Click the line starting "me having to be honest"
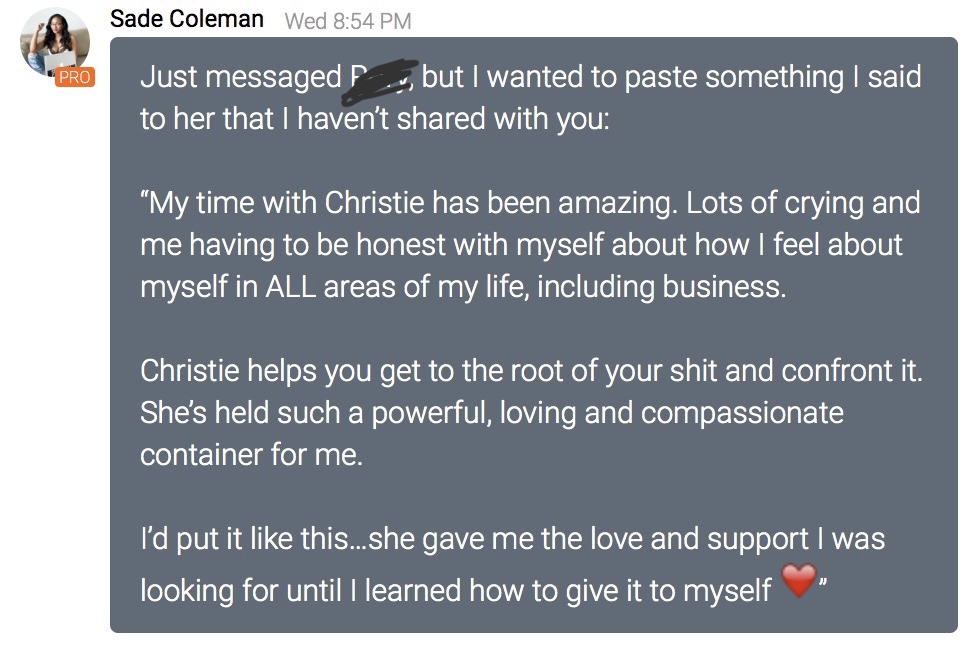 click(300, 245)
